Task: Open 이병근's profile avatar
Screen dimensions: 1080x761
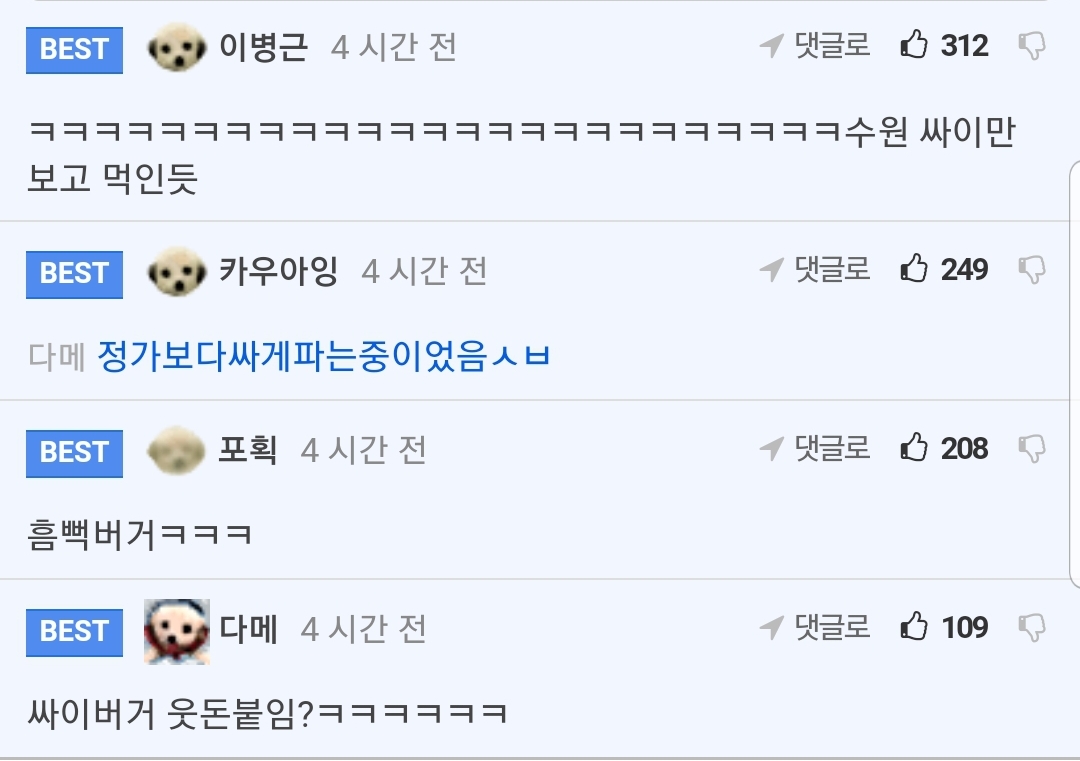Action: click(x=177, y=48)
